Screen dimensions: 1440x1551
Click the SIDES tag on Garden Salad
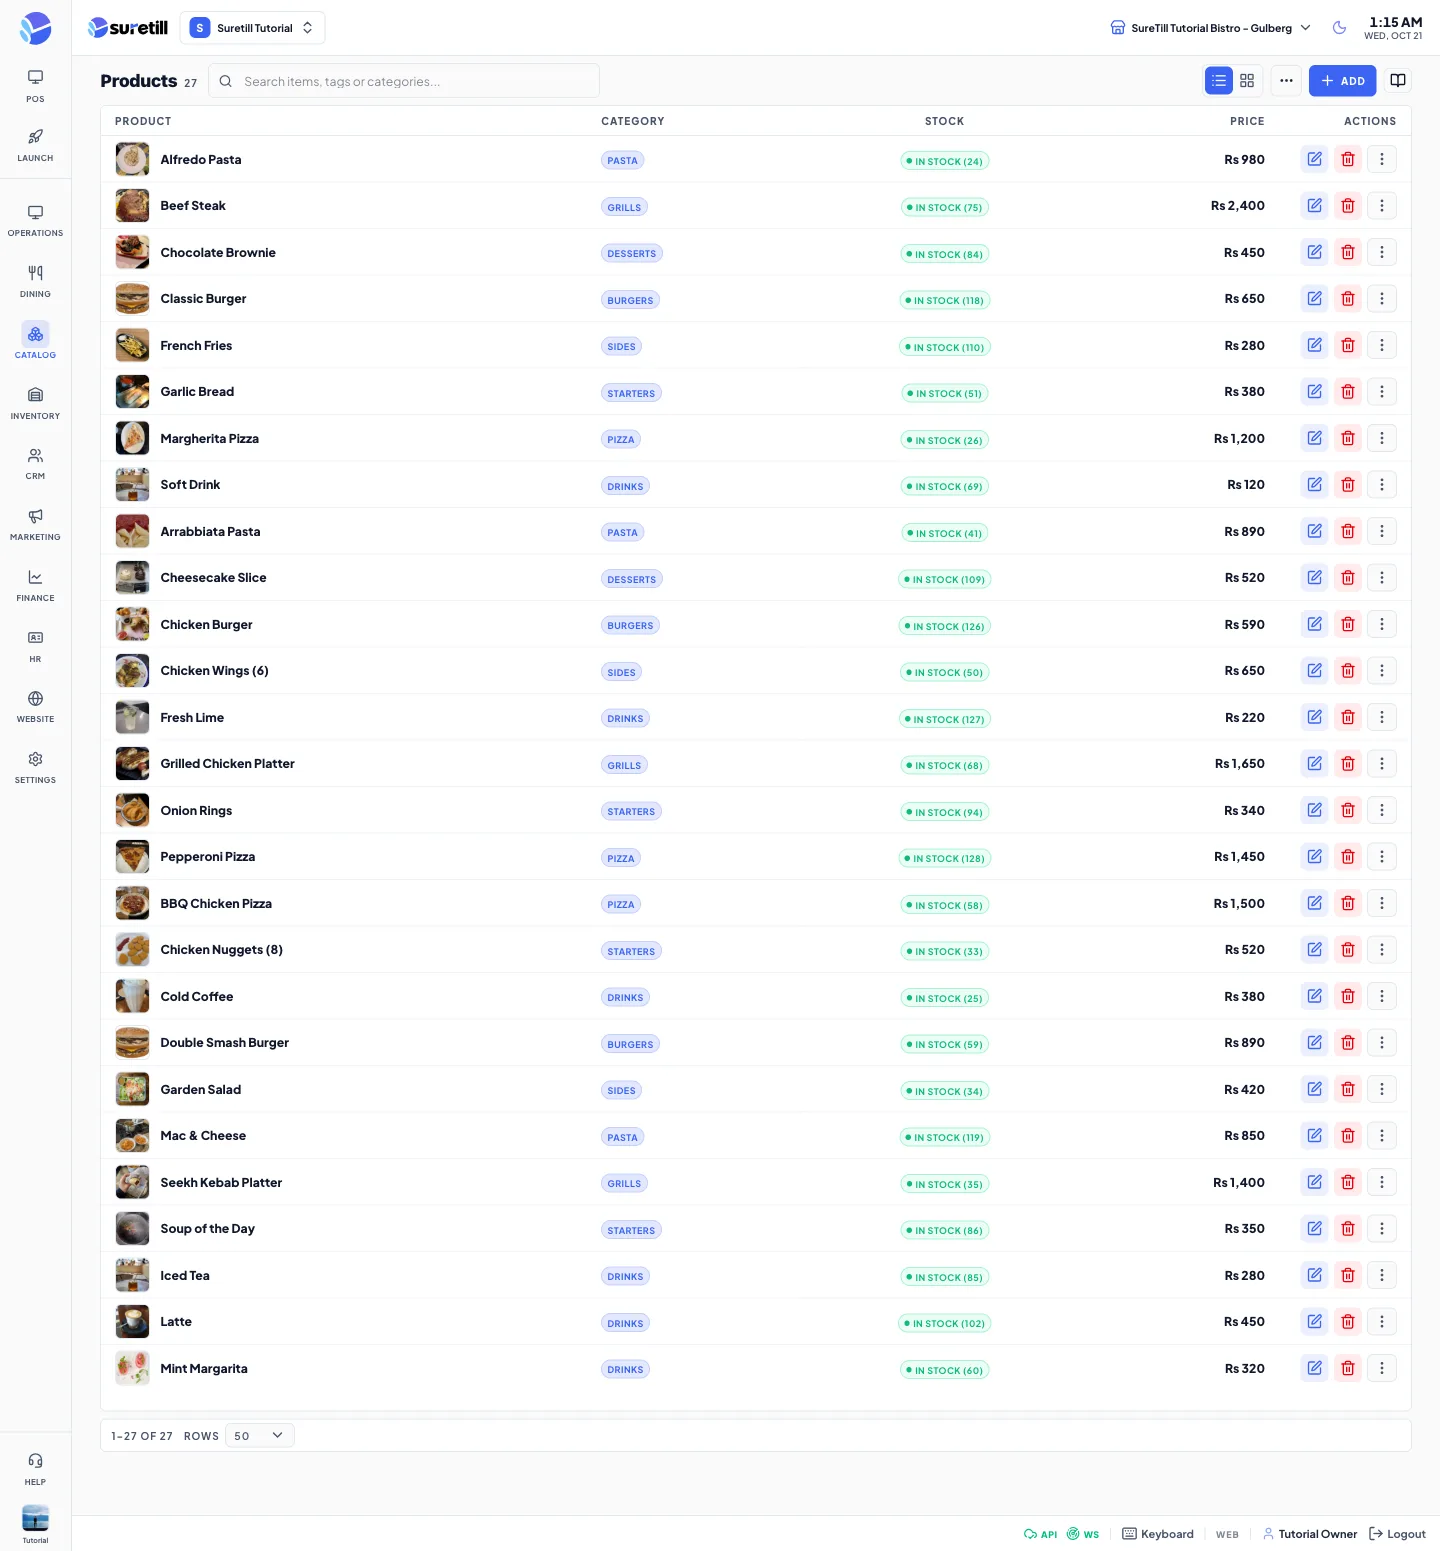[x=621, y=1090]
